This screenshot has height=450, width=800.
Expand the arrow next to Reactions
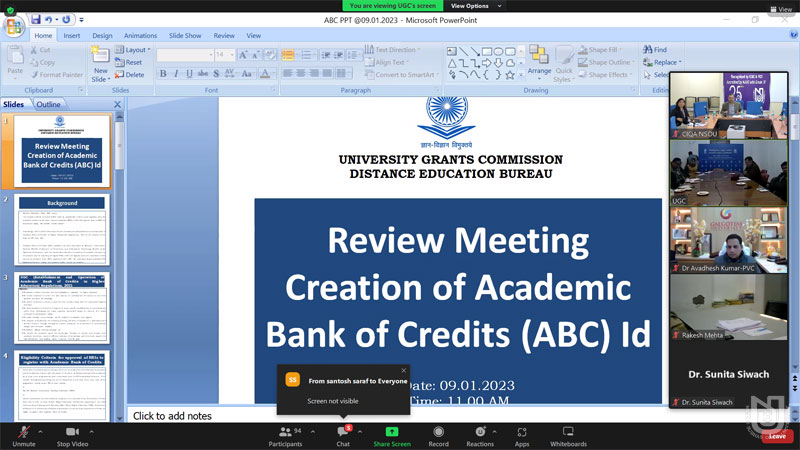pyautogui.click(x=494, y=432)
